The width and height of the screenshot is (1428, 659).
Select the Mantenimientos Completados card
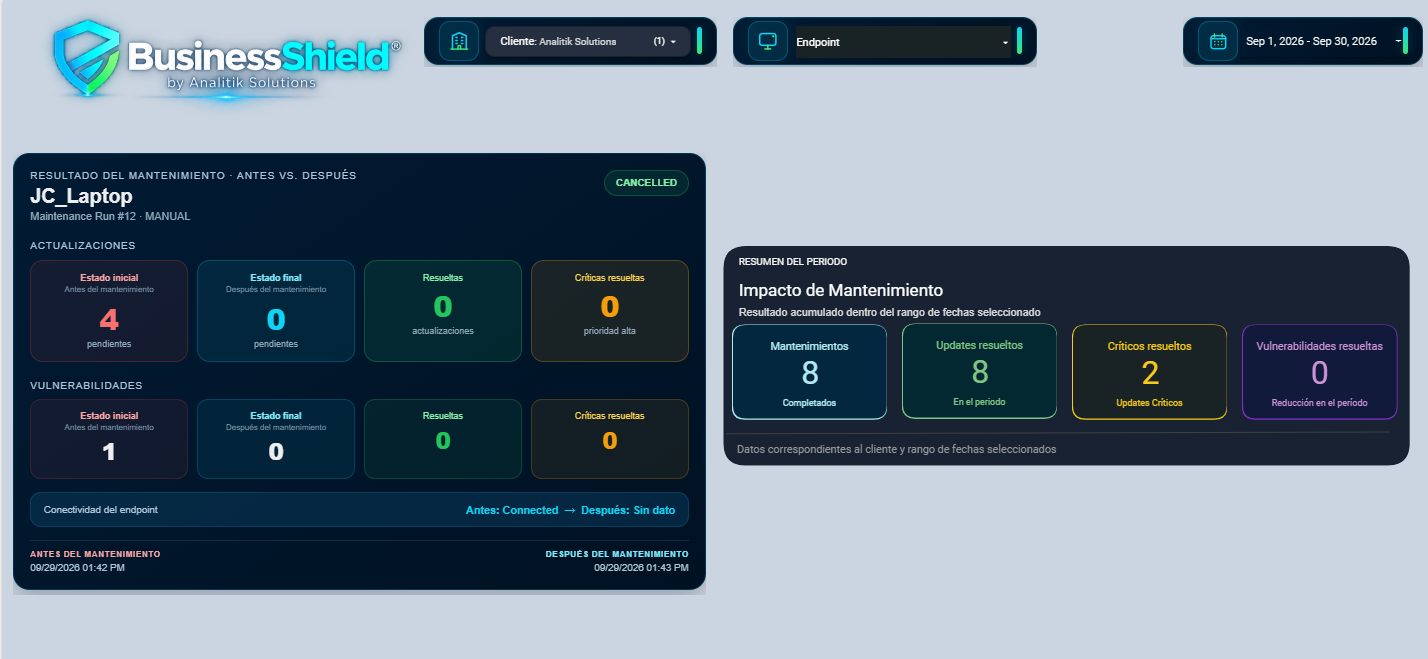coord(810,372)
